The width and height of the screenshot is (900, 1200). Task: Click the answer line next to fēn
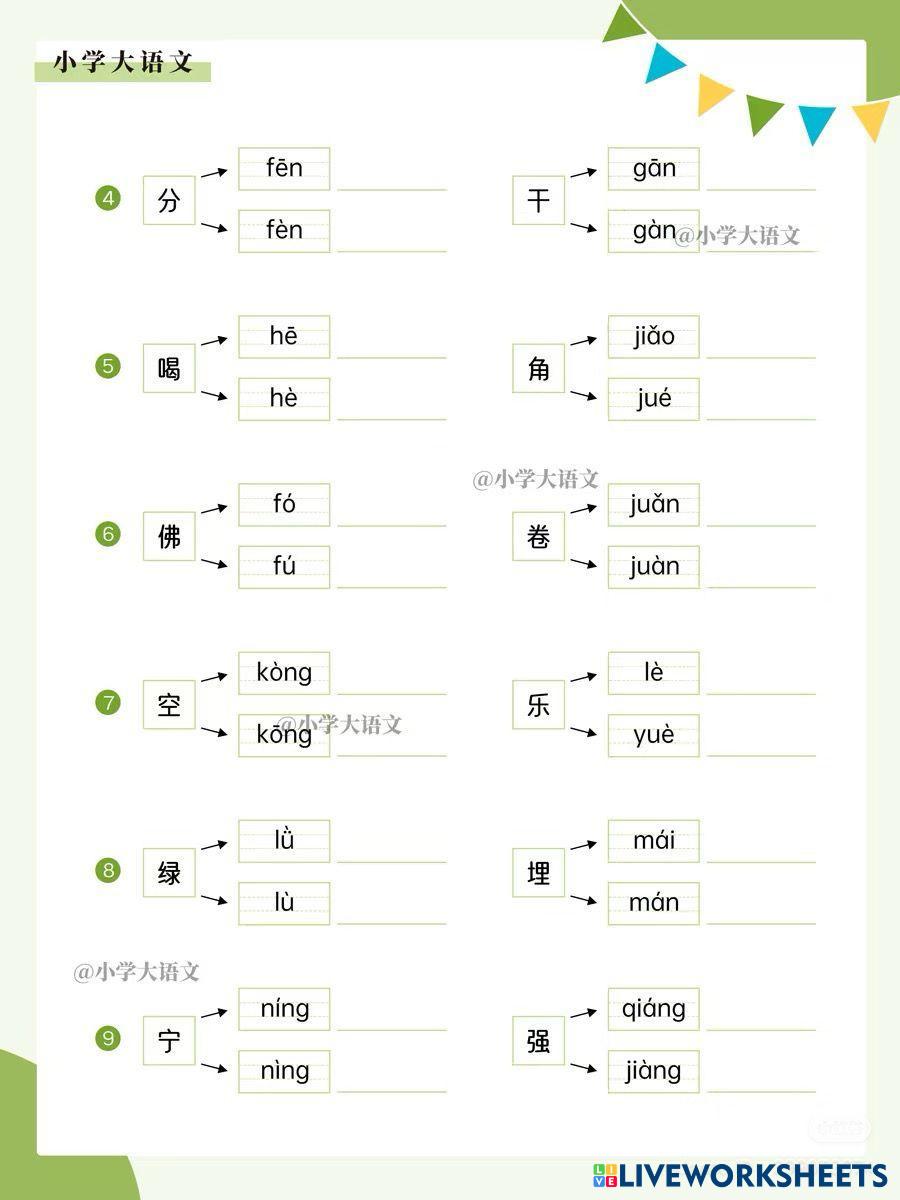coord(391,176)
